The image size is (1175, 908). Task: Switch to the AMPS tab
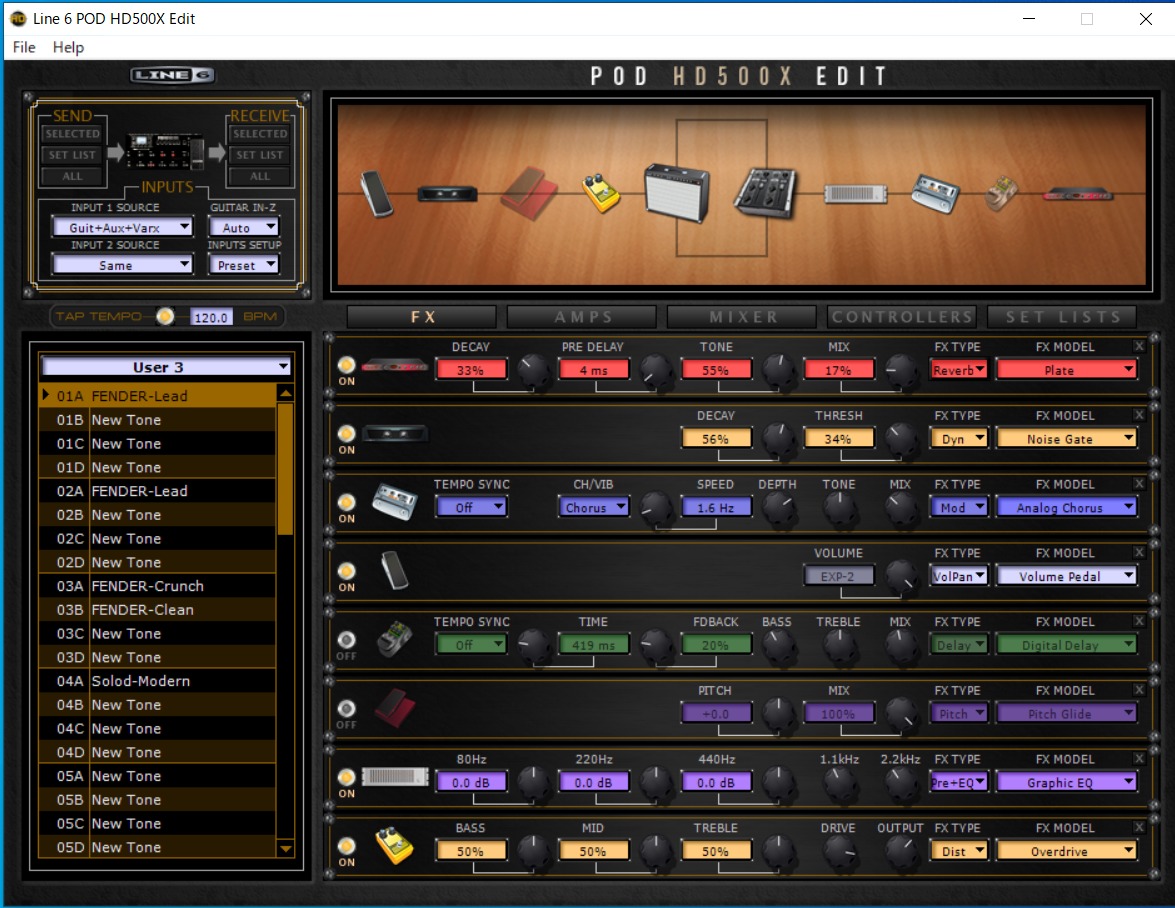[582, 317]
